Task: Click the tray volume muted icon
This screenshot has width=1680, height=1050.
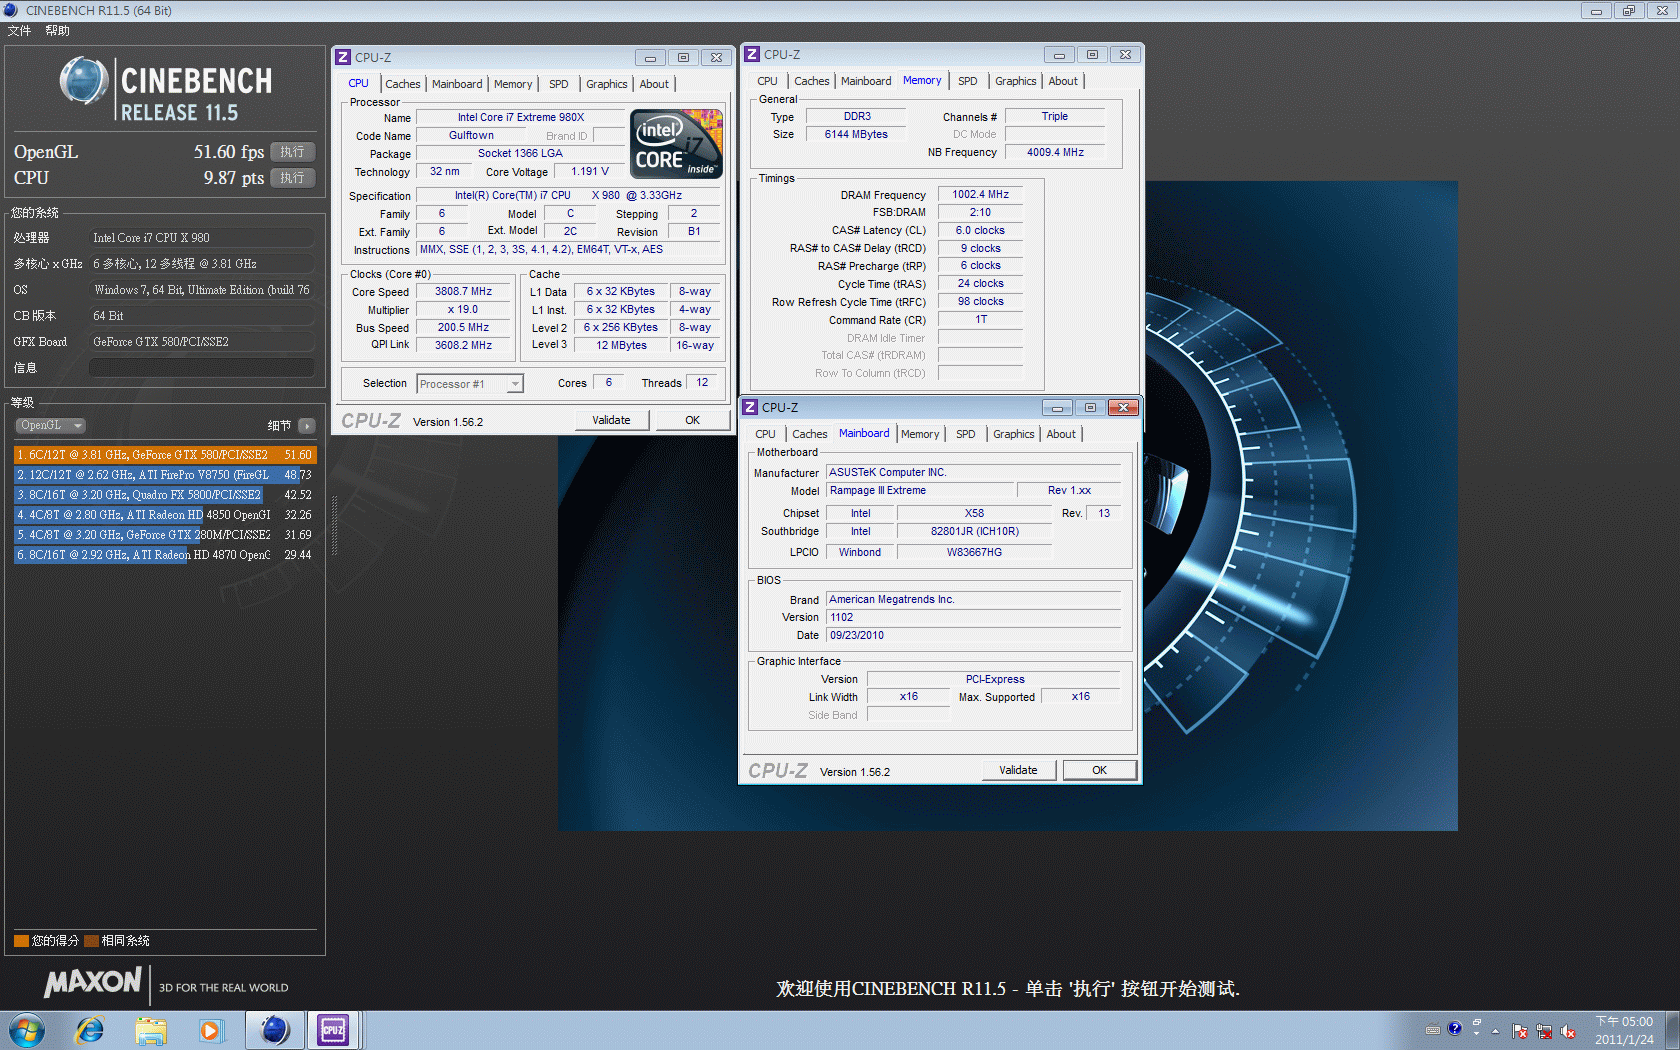Action: 1568,1031
